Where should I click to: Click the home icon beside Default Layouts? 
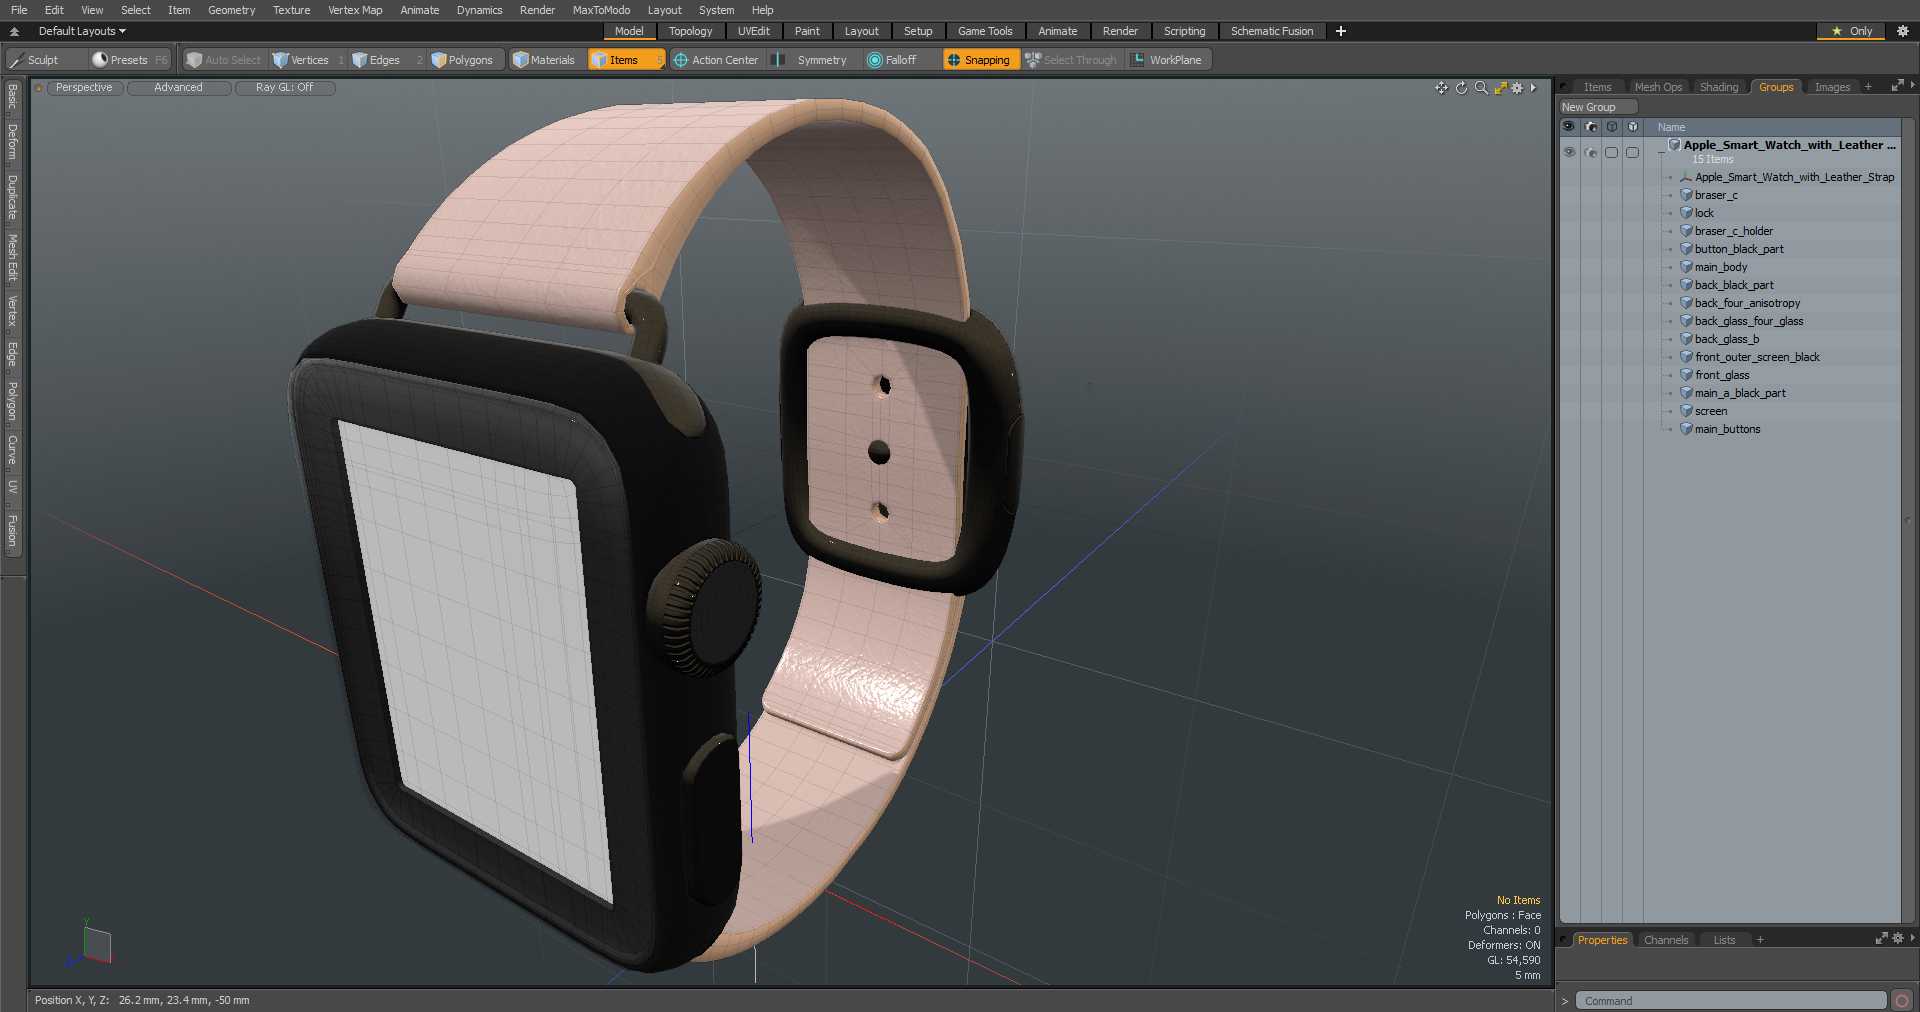15,31
